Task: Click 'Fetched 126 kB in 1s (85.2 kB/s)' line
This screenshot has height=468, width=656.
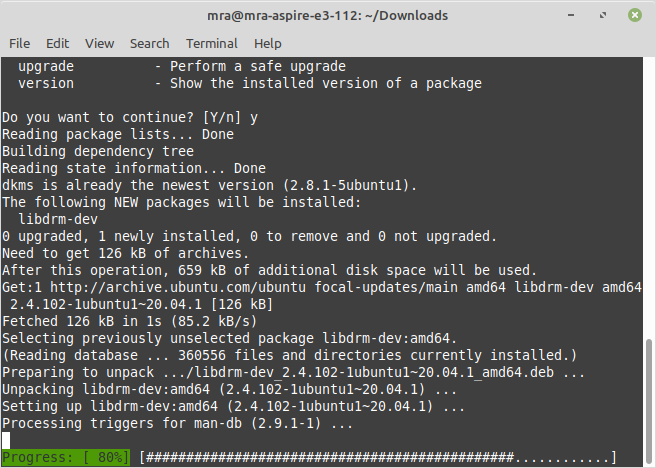Action: tap(130, 321)
